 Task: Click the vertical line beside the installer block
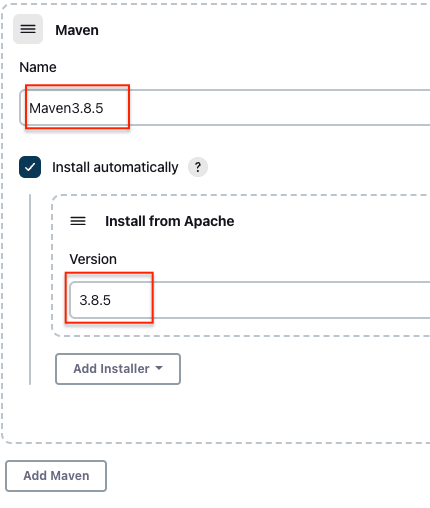pos(30,289)
